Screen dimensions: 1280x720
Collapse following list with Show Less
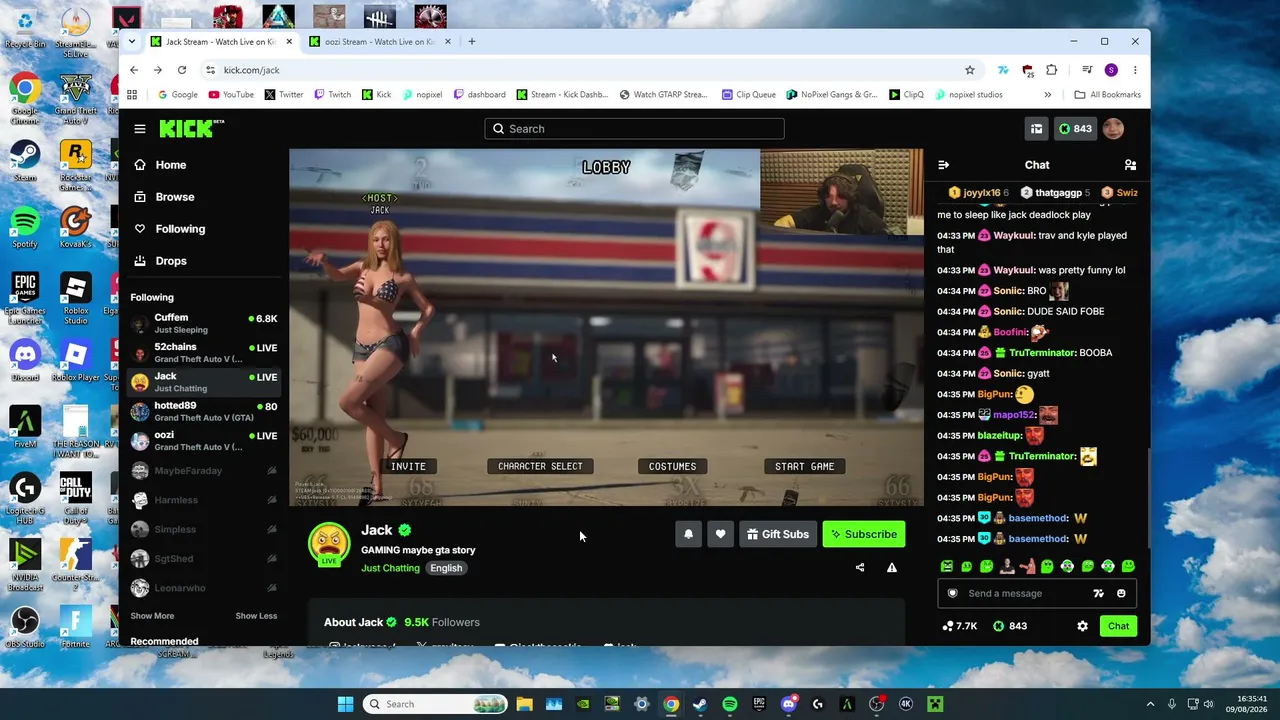256,616
